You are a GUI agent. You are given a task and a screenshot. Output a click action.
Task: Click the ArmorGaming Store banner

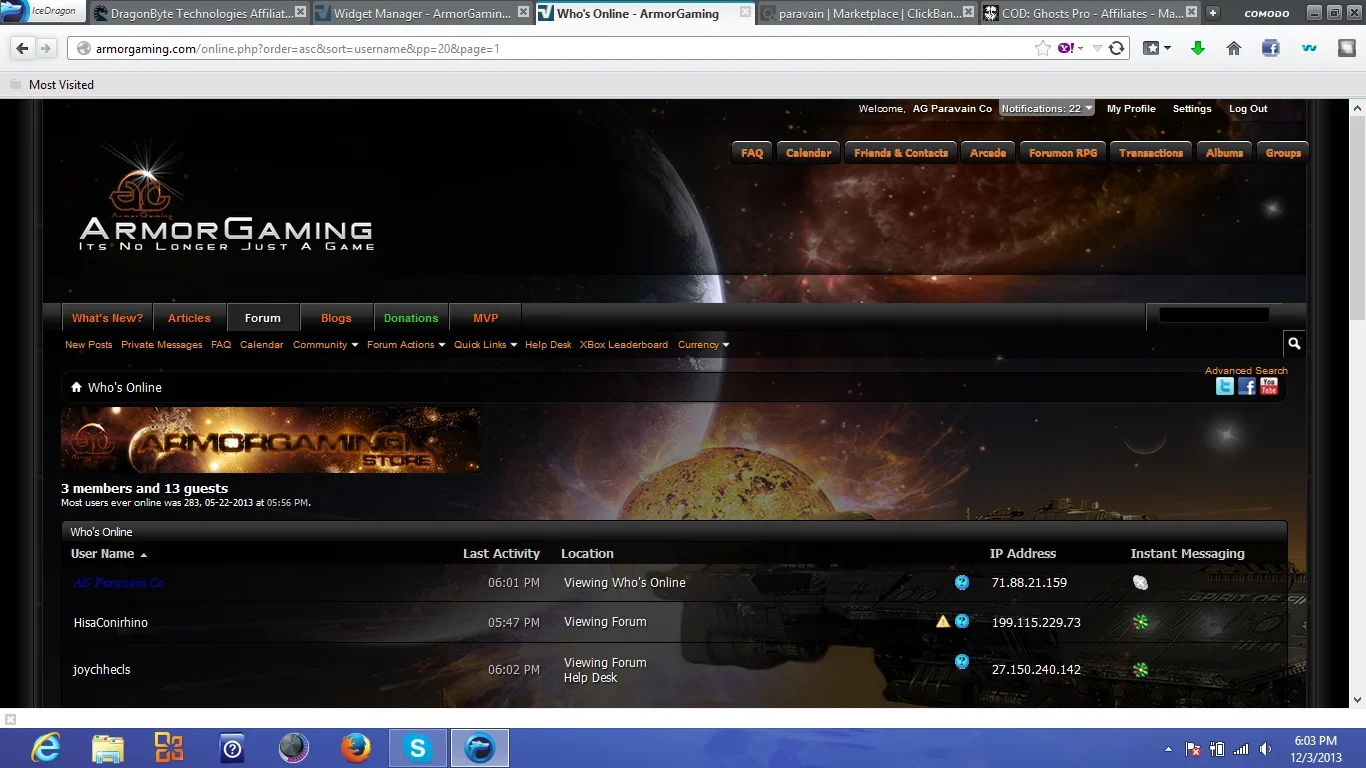[x=270, y=440]
